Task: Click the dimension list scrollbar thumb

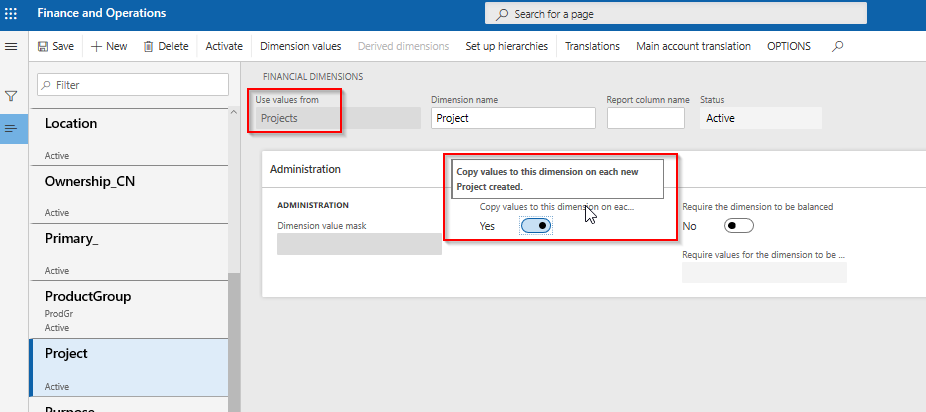Action: click(234, 342)
